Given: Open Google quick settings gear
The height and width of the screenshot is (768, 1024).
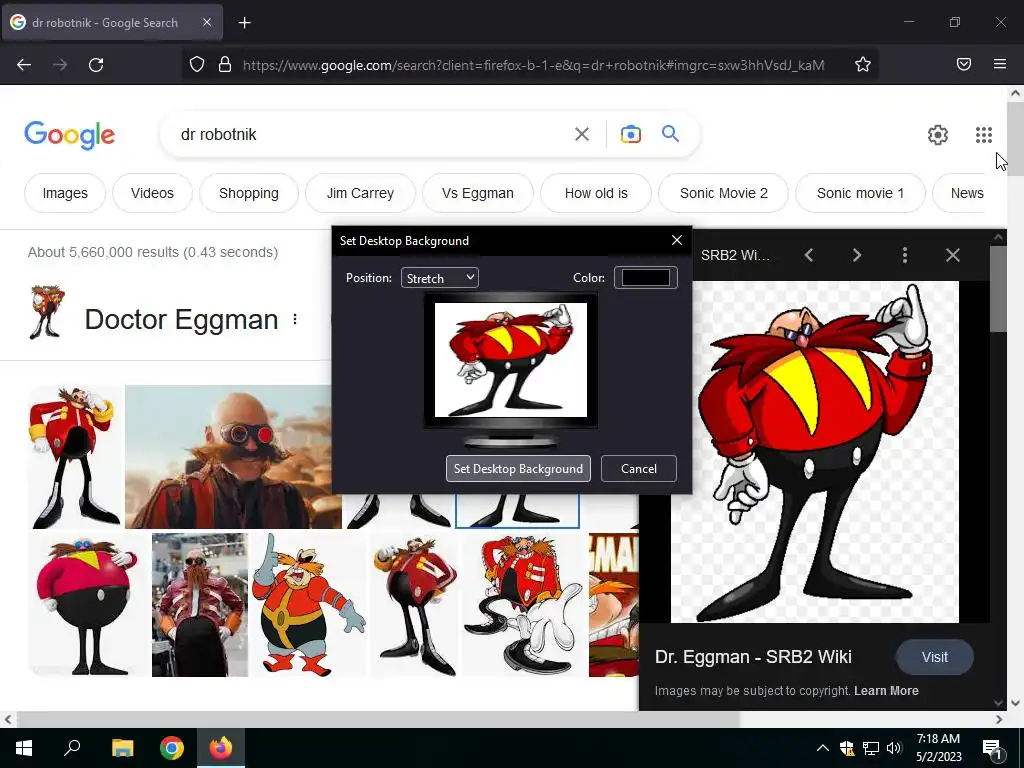Looking at the screenshot, I should click(938, 135).
